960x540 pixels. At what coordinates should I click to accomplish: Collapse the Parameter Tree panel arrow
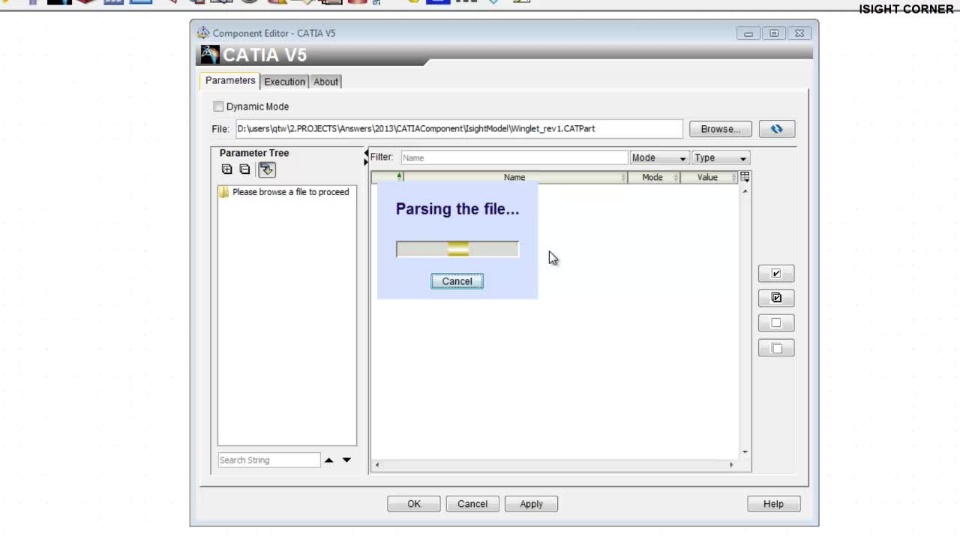(366, 153)
